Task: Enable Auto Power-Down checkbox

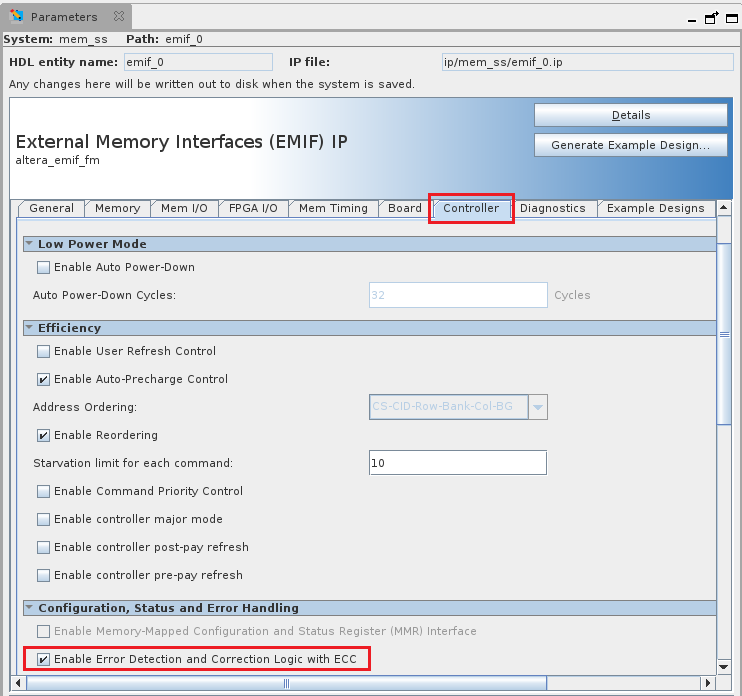Action: (44, 267)
